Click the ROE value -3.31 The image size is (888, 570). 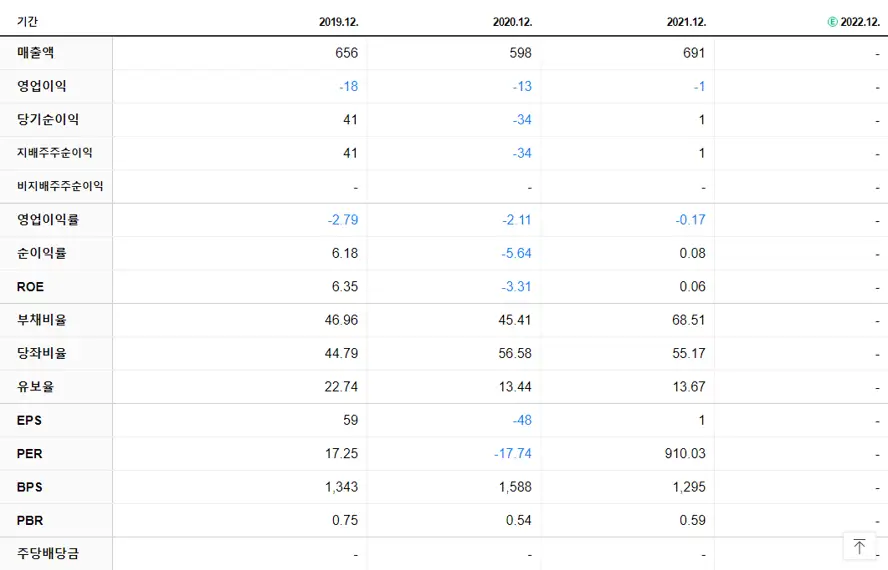pyautogui.click(x=516, y=287)
